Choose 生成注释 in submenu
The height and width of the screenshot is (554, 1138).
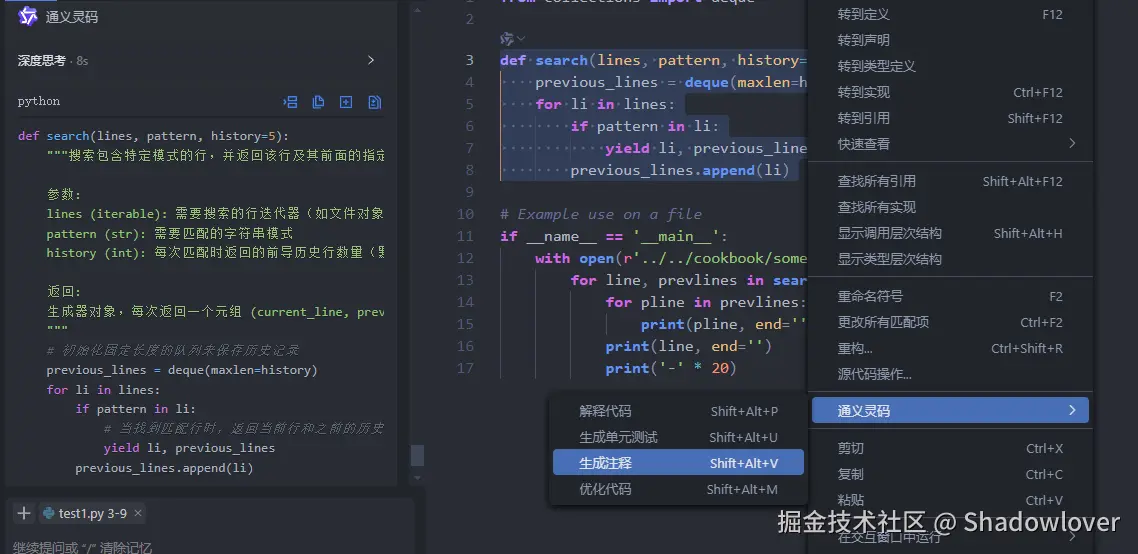pos(678,463)
